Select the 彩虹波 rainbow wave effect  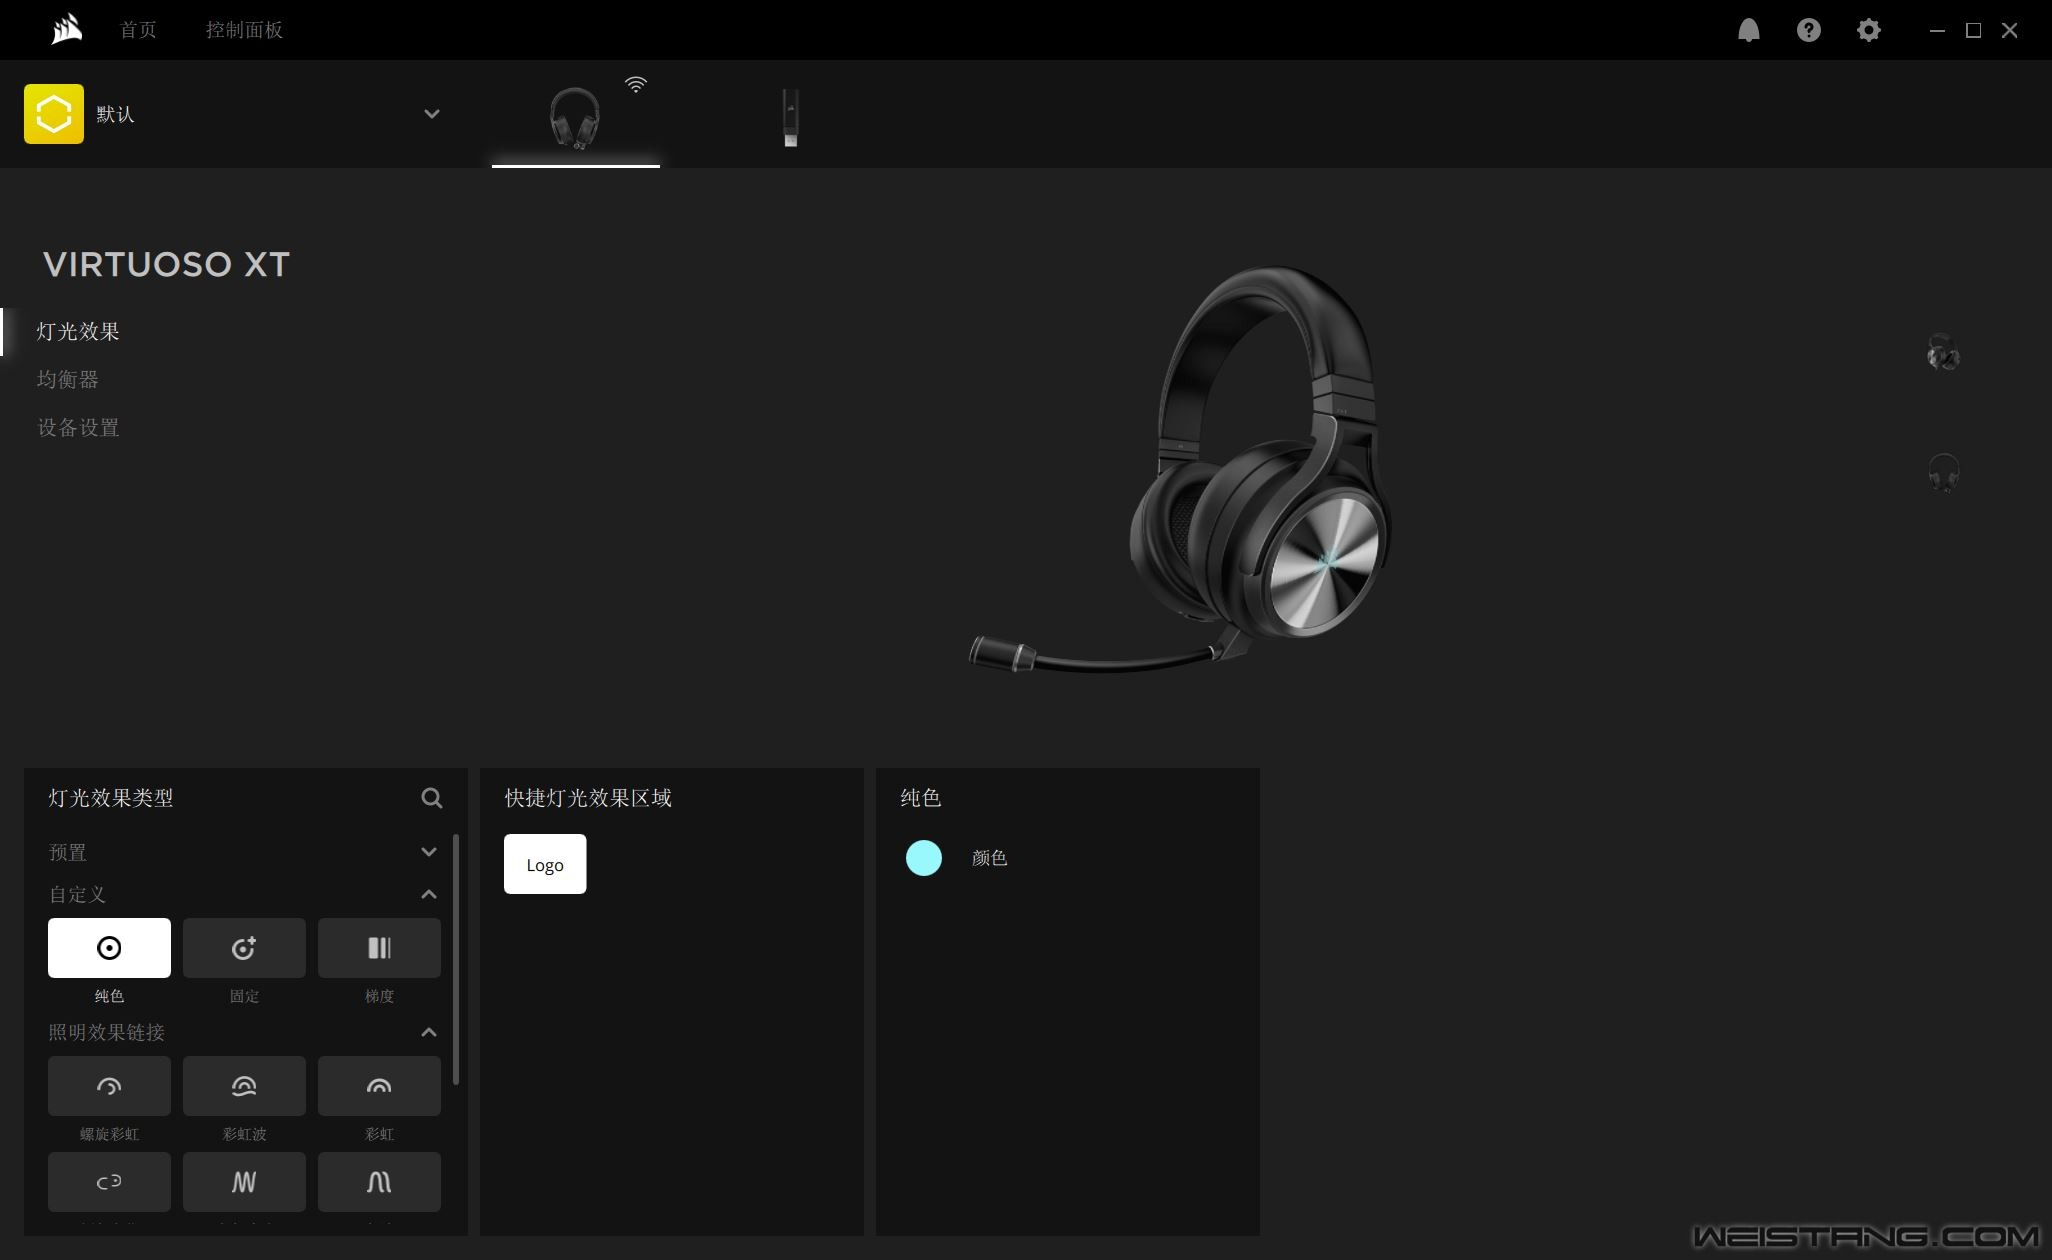244,1086
